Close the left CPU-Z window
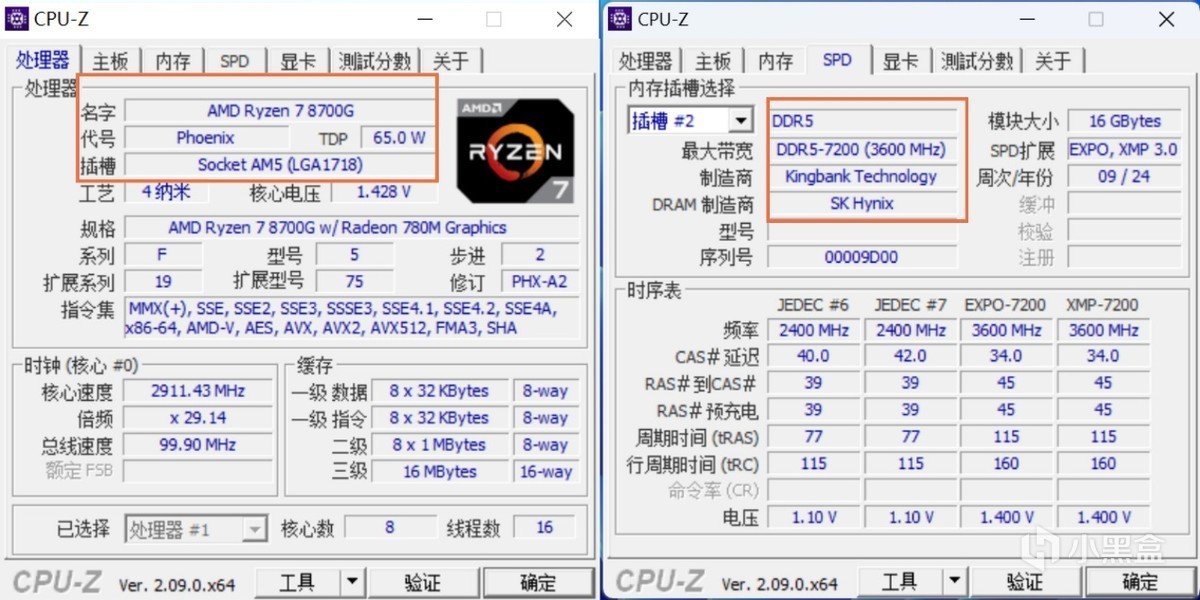Screen dimensions: 1200x600 pyautogui.click(x=565, y=19)
